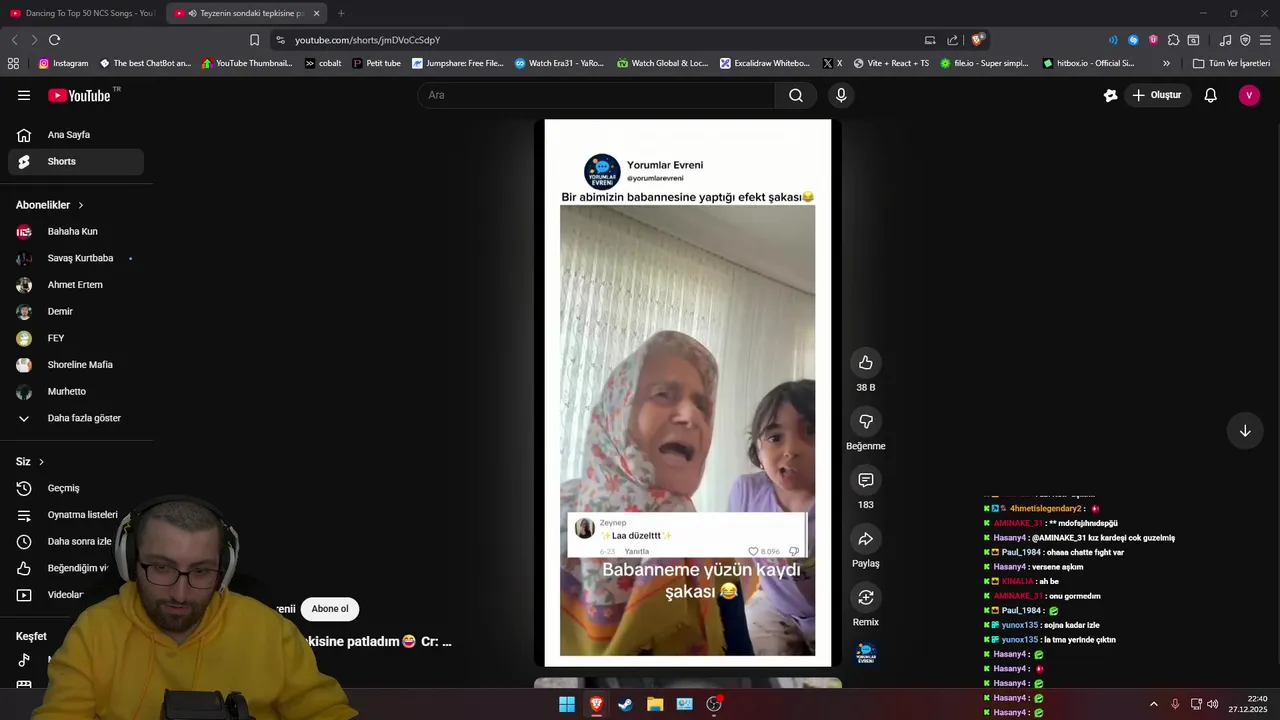Screen dimensions: 1280x720
Task: Open Geçmiş history page
Action: (x=76, y=488)
